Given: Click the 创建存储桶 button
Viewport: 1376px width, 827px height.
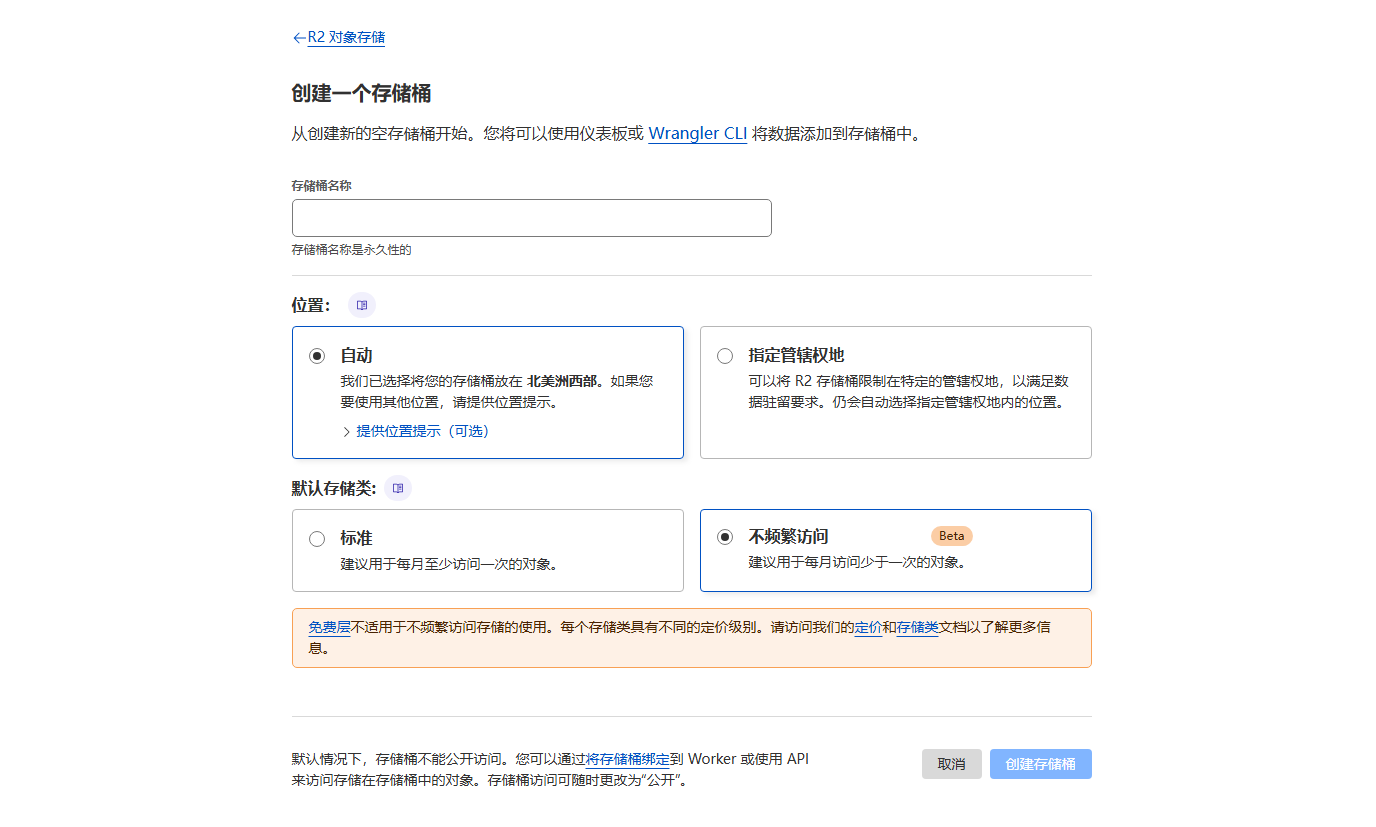Looking at the screenshot, I should click(1040, 764).
